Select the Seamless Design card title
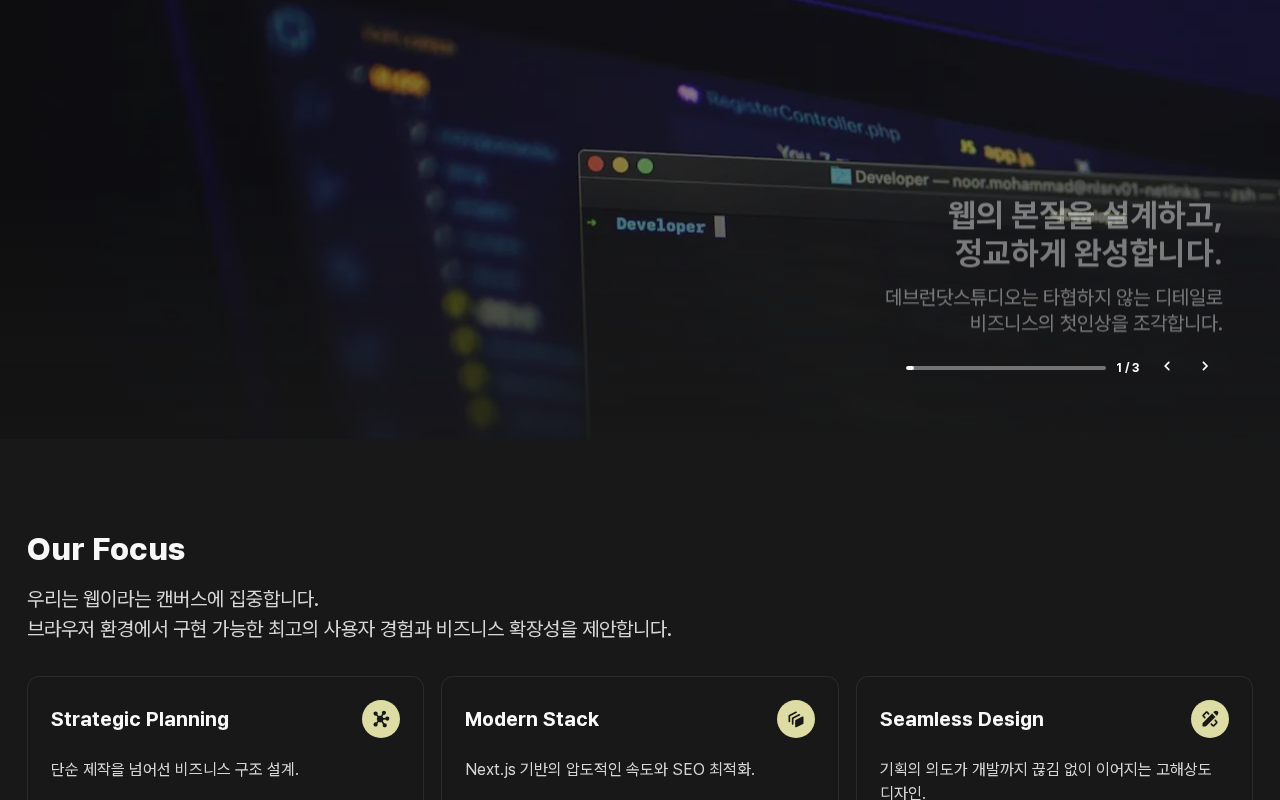The height and width of the screenshot is (800, 1280). point(962,719)
